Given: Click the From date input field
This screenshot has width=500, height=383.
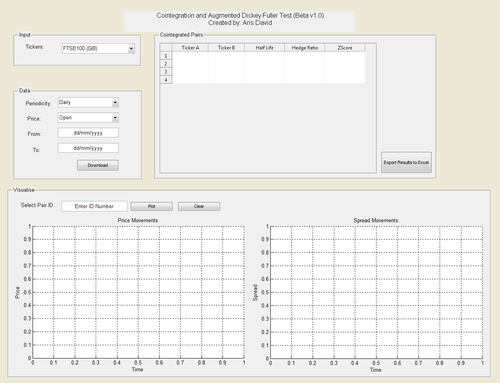Looking at the screenshot, I should pos(88,133).
